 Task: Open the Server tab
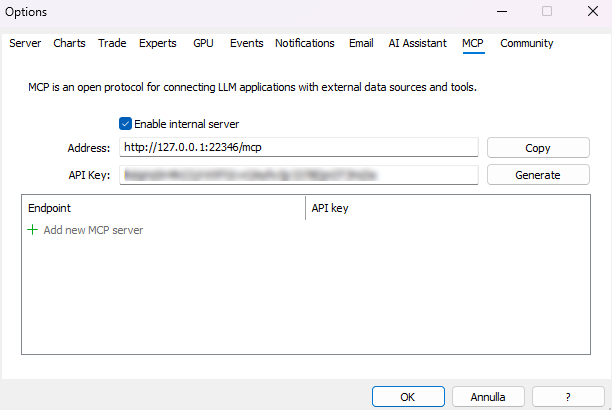point(25,43)
